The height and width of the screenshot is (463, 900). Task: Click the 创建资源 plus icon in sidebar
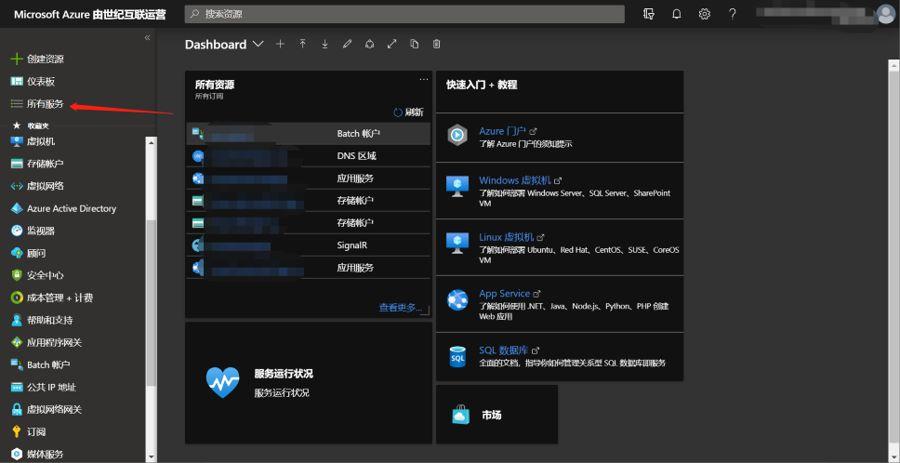pos(17,59)
